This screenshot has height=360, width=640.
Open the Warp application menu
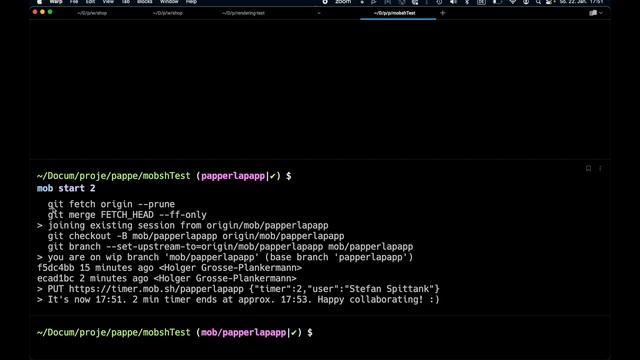pos(56,2)
